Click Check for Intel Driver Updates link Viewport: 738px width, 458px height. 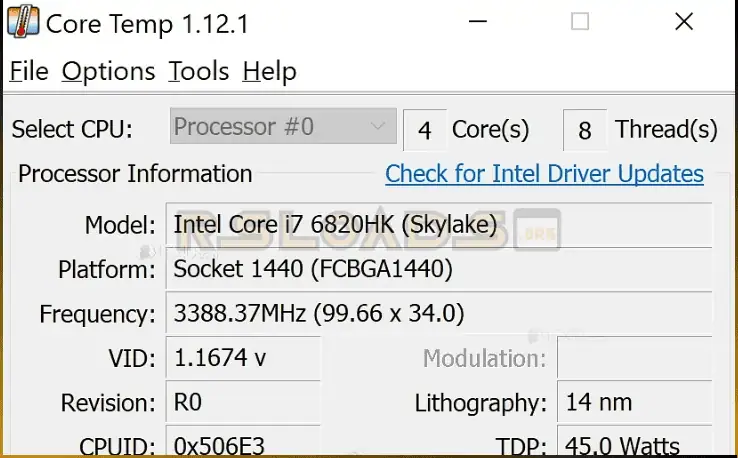pyautogui.click(x=544, y=174)
